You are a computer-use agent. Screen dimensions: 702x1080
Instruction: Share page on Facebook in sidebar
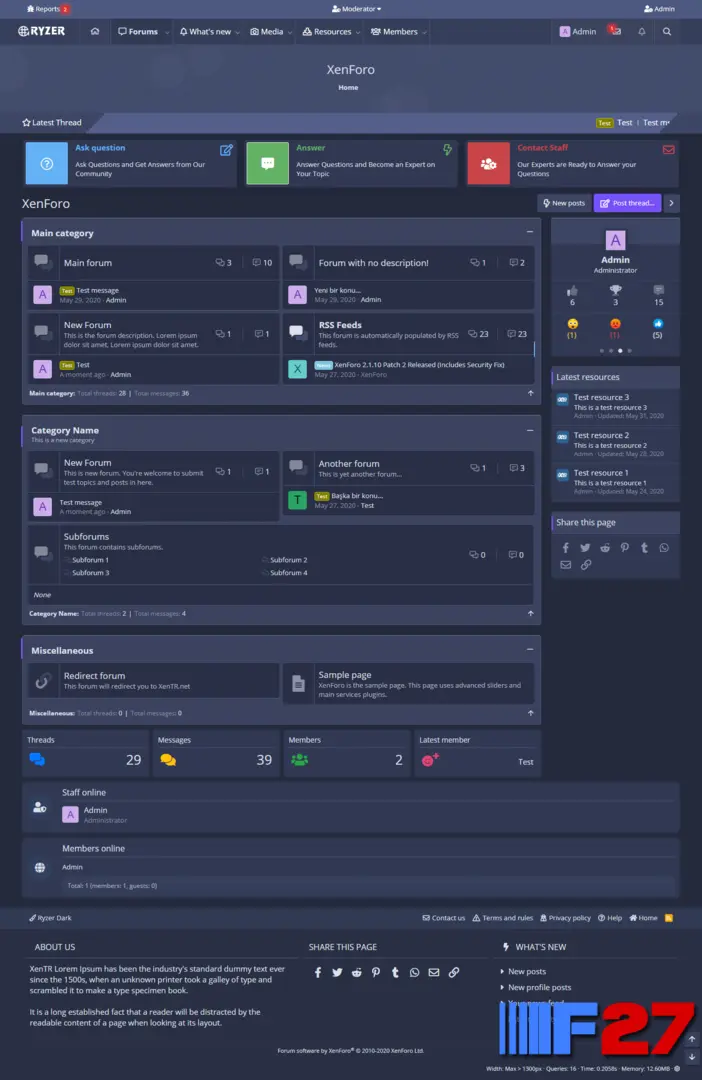(x=566, y=548)
